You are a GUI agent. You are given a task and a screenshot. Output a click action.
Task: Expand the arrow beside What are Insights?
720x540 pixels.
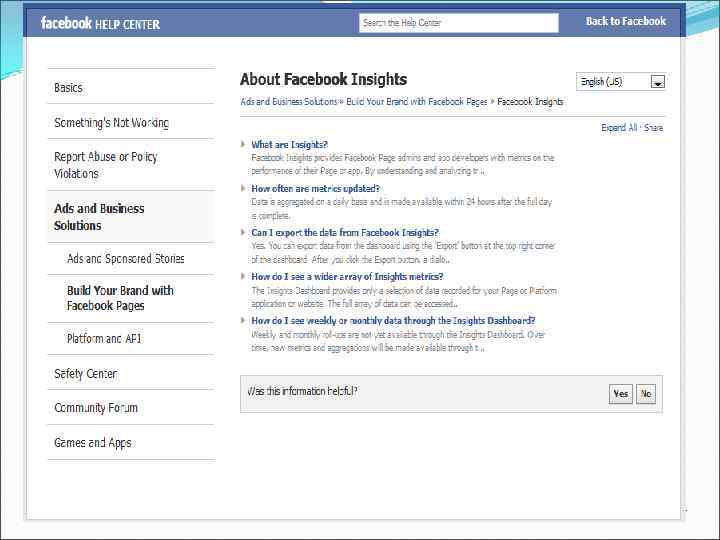[x=243, y=144]
